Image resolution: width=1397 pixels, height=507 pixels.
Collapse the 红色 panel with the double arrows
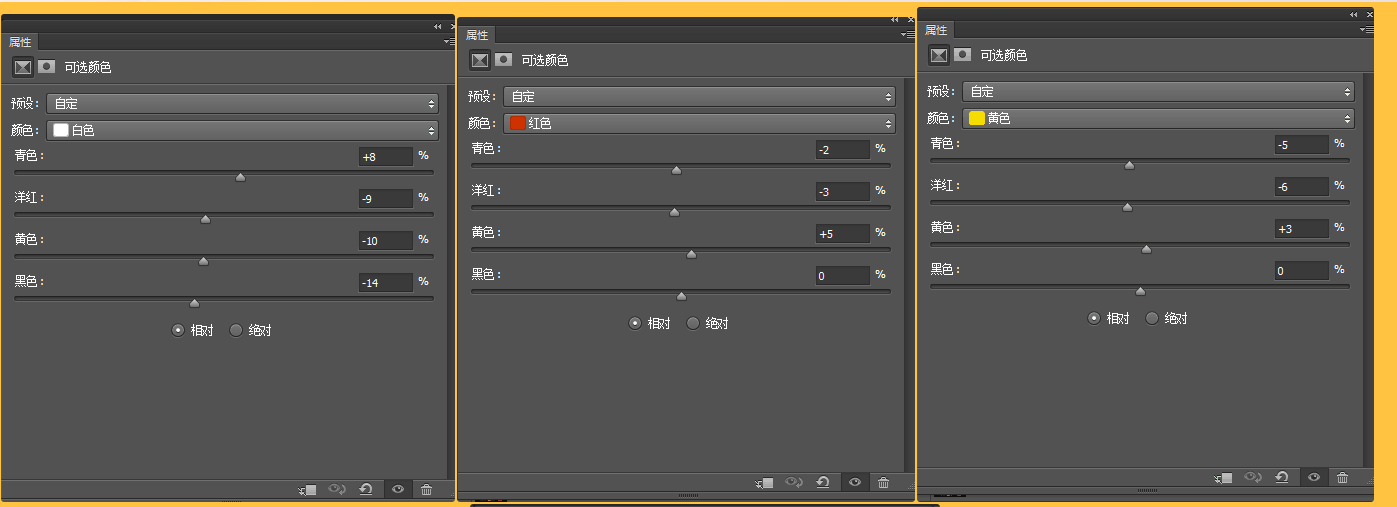pyautogui.click(x=895, y=19)
